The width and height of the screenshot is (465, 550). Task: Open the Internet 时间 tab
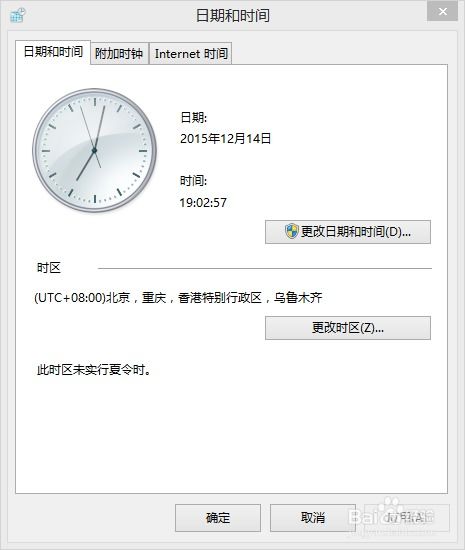click(191, 54)
